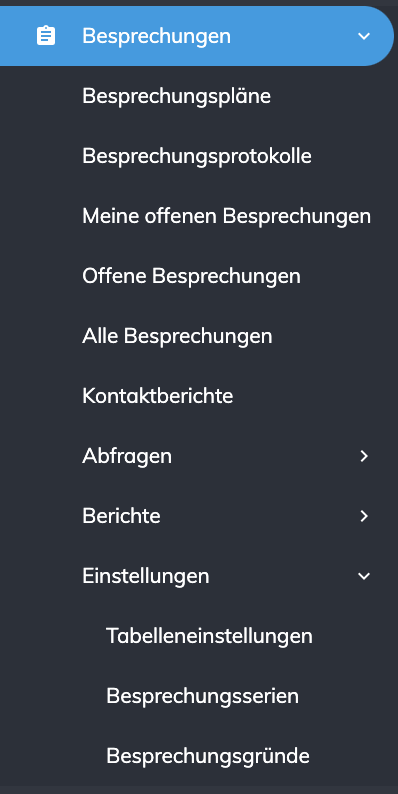Open Tabelleneinstellungen under Einstellungen
This screenshot has width=398, height=794.
coord(209,636)
